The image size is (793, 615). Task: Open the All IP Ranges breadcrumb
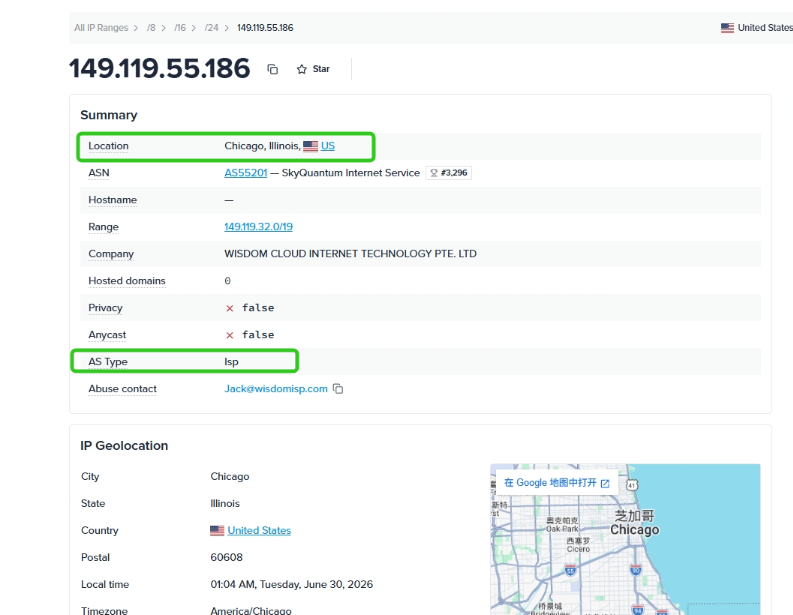click(101, 28)
